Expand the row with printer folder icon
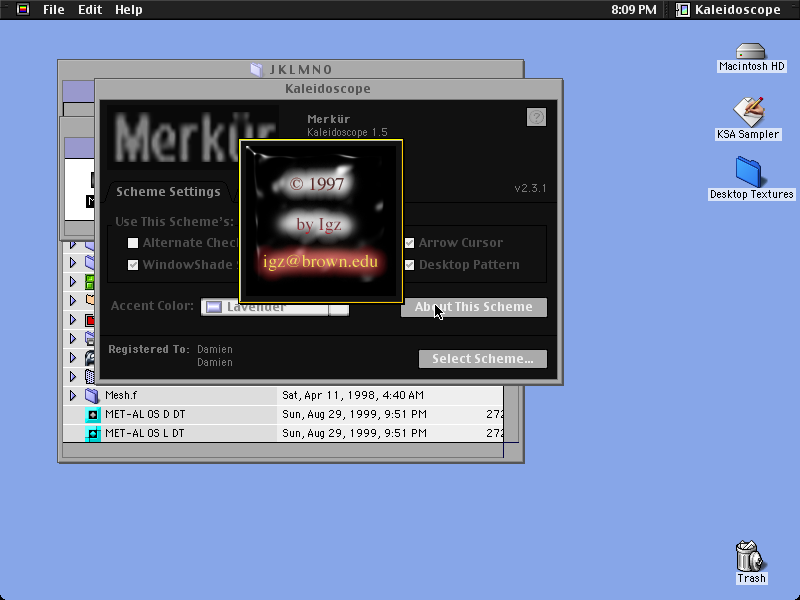 (72, 339)
